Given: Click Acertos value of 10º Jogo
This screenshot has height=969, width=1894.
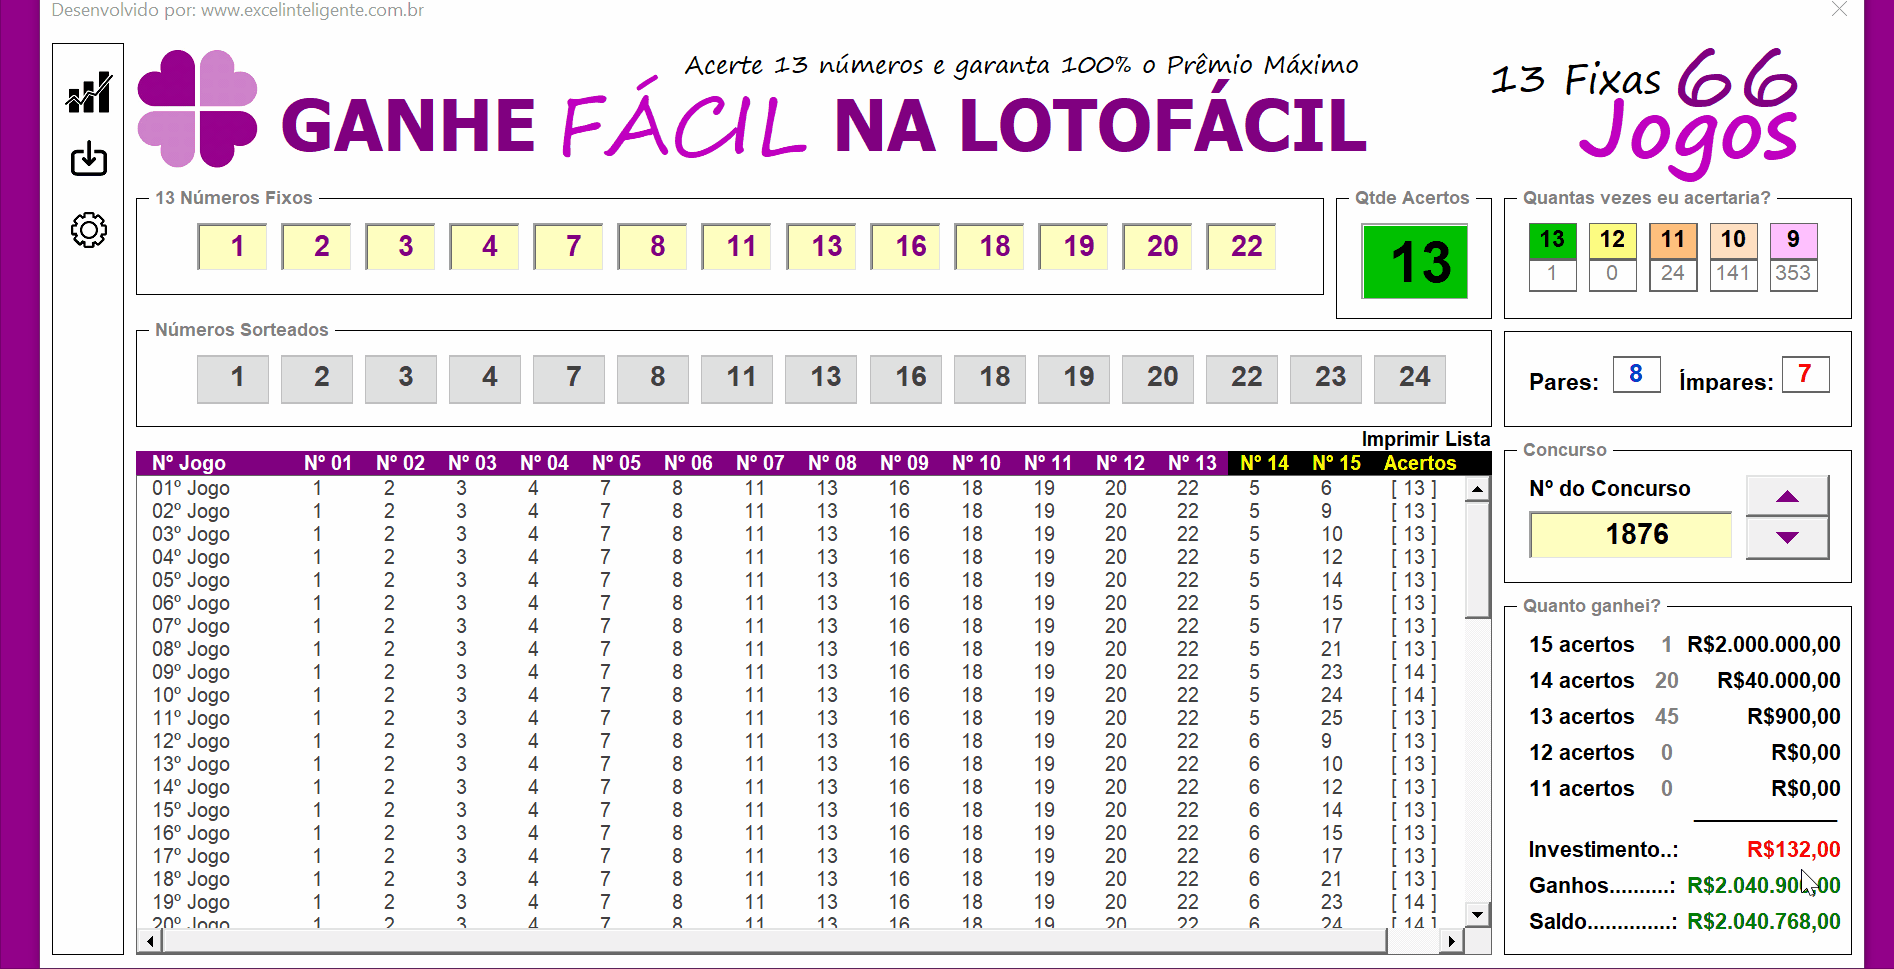Looking at the screenshot, I should (1414, 695).
